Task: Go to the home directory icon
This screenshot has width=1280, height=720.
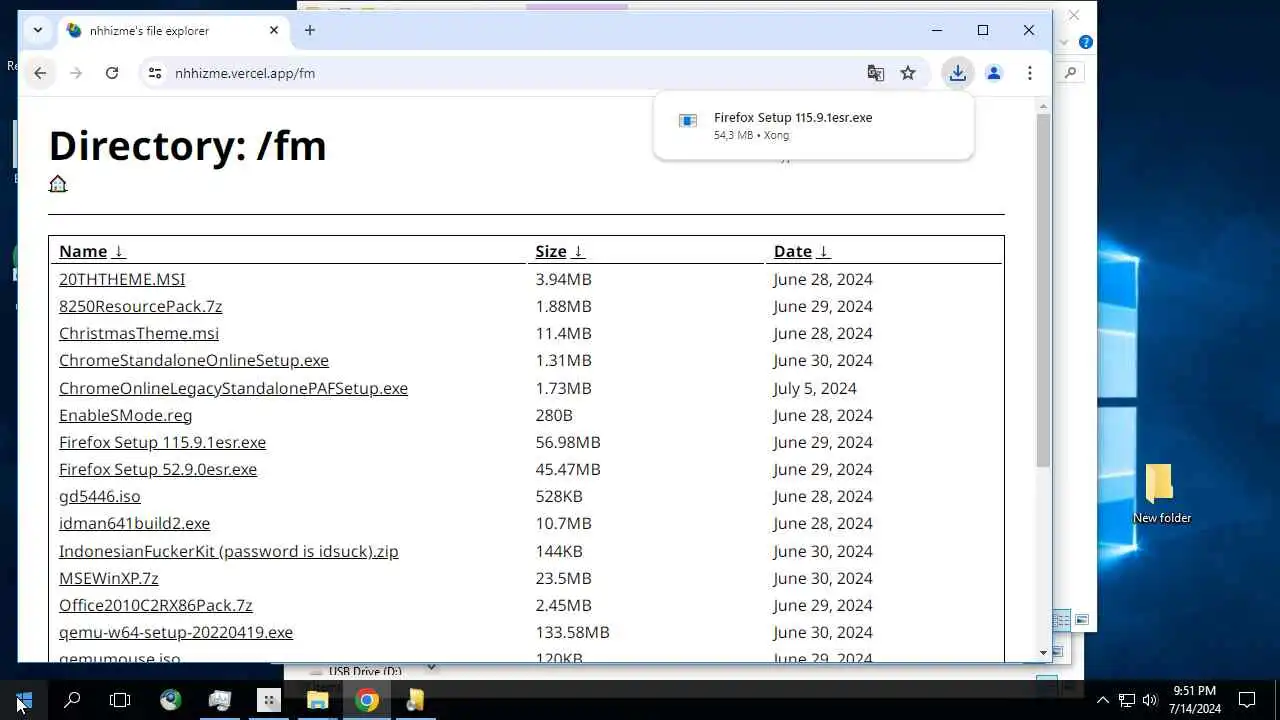Action: [58, 184]
